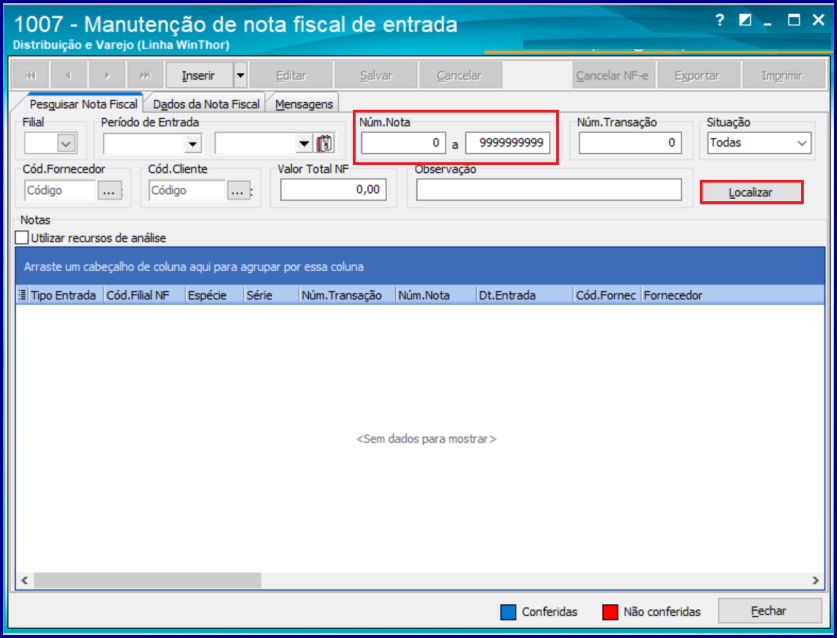Click the window theme toggle icon

[745, 20]
